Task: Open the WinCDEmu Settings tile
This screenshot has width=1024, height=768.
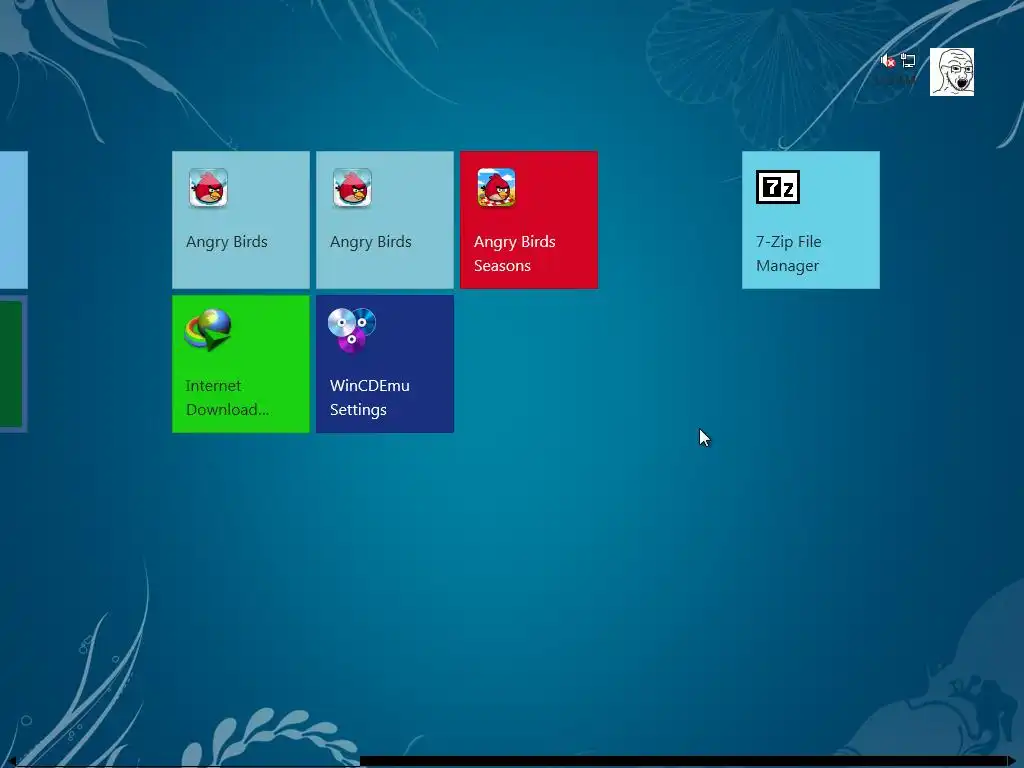Action: click(385, 364)
